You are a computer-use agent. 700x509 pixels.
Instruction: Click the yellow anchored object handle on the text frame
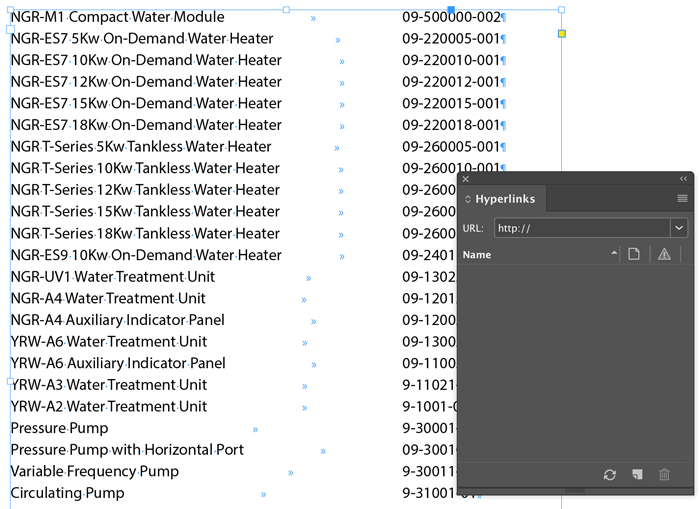(x=562, y=34)
